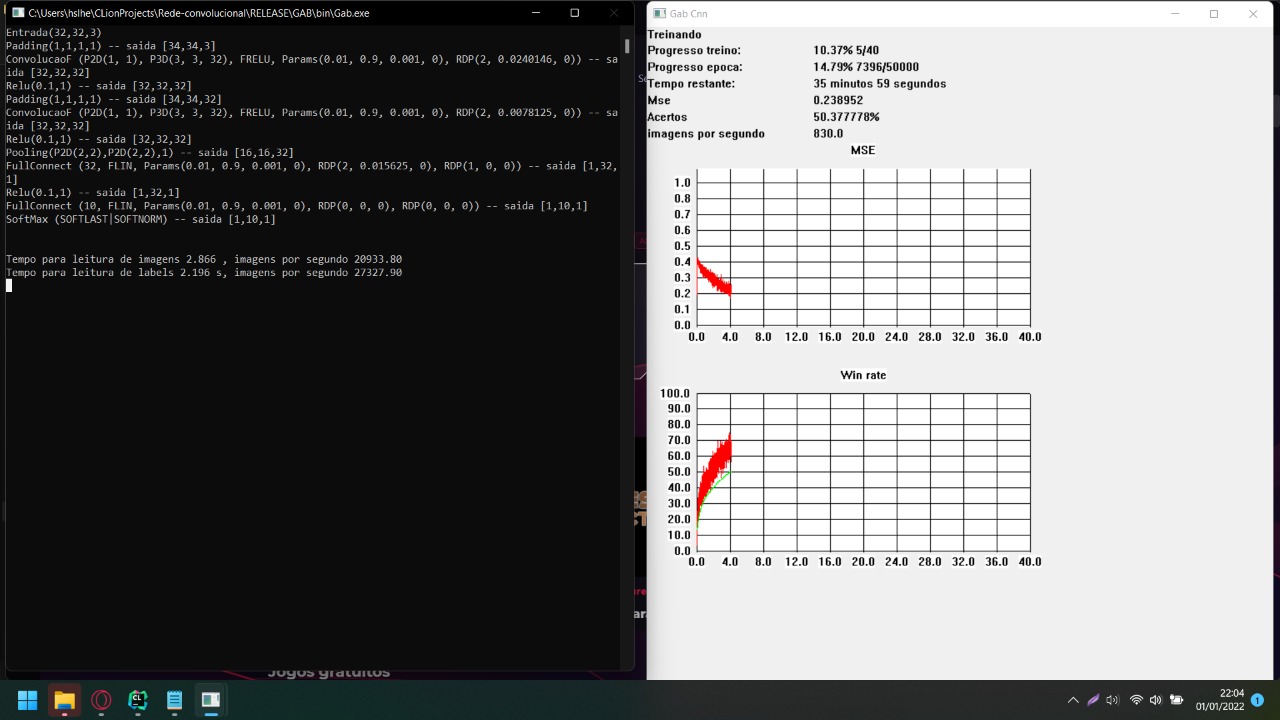
Task: Click the 'Win rate' chart title
Action: 863,375
